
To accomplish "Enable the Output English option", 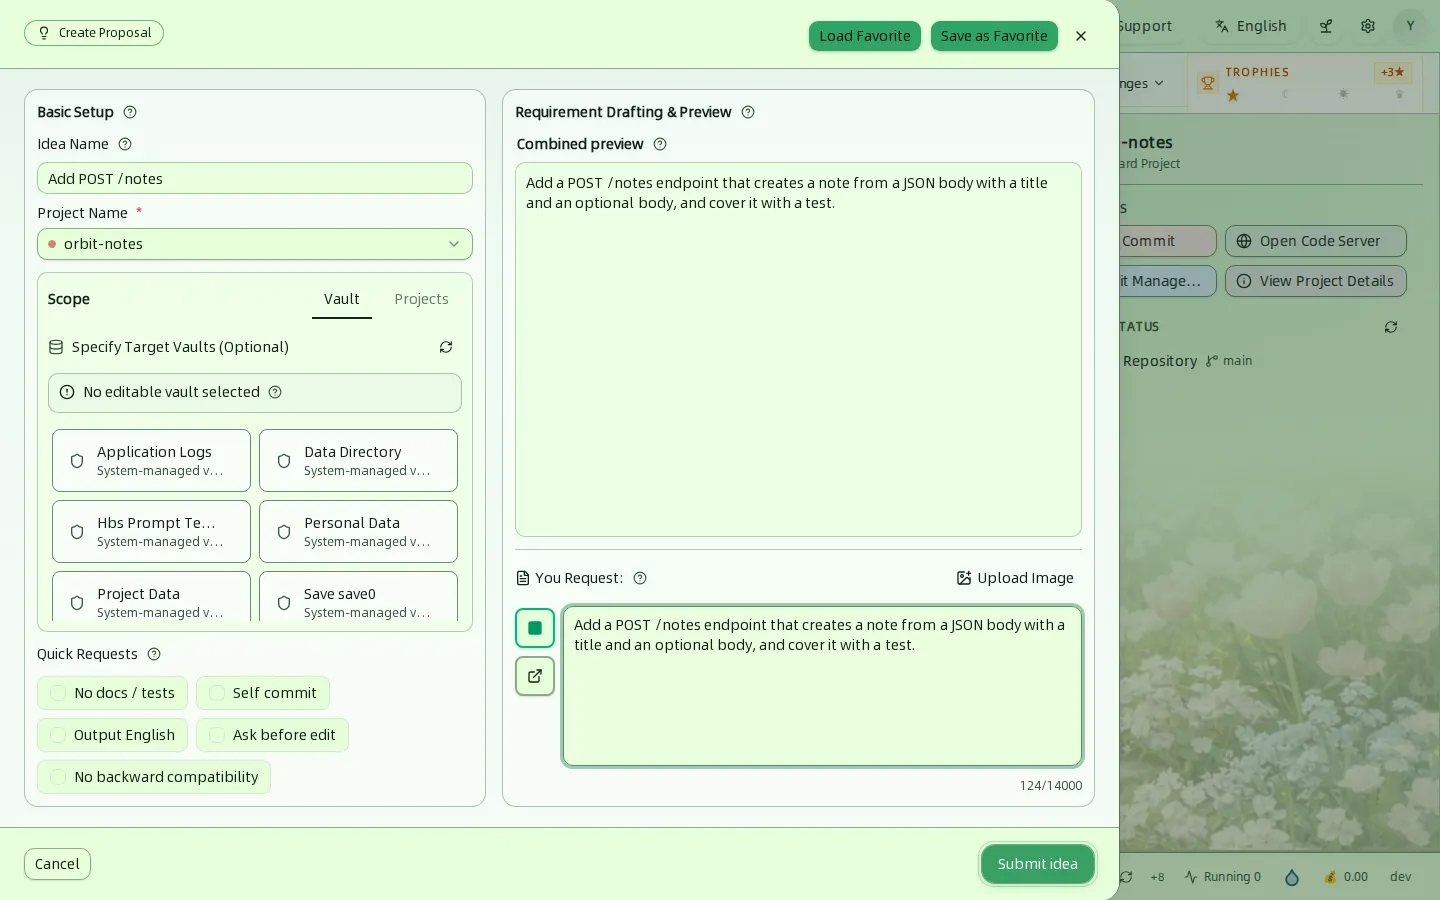I will click(112, 735).
